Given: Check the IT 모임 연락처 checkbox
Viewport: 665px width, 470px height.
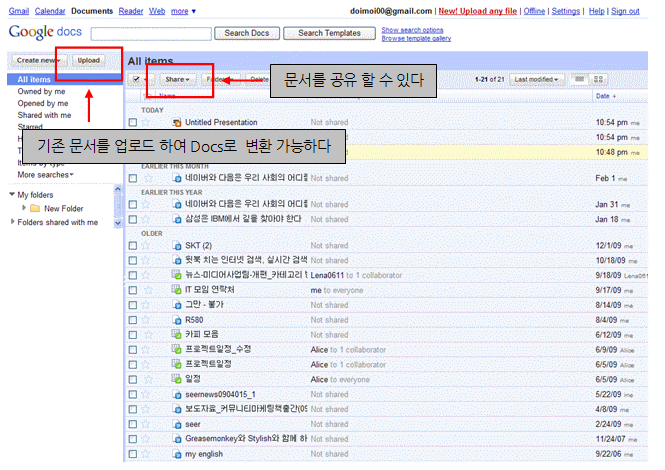Looking at the screenshot, I should click(133, 290).
